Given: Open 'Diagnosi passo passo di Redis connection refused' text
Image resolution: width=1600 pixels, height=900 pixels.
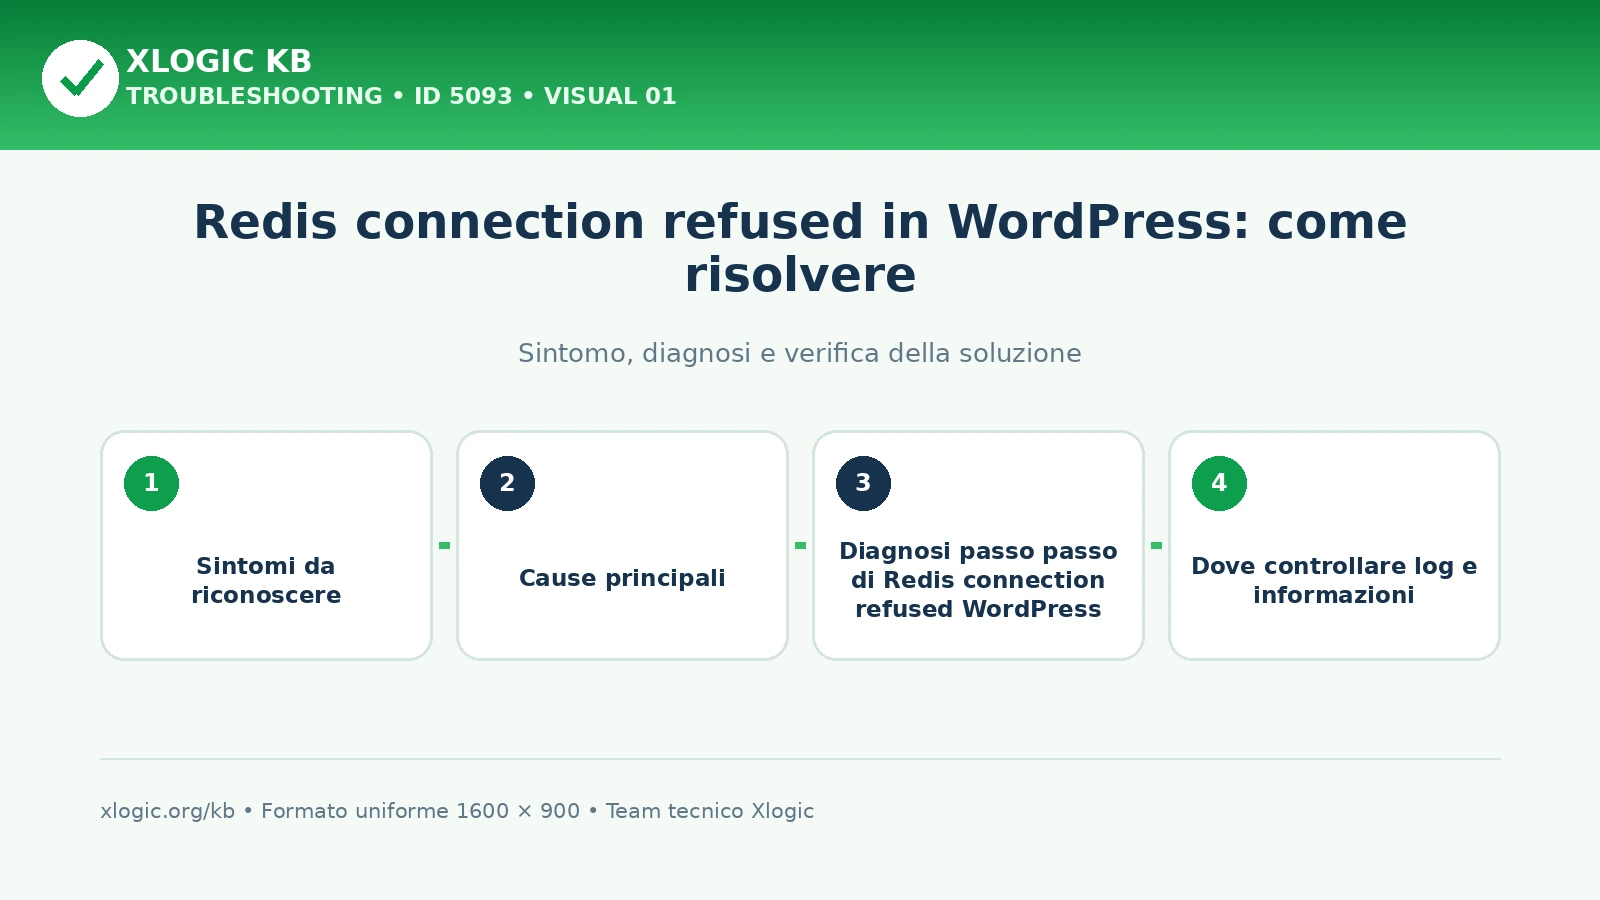Looking at the screenshot, I should [x=978, y=580].
